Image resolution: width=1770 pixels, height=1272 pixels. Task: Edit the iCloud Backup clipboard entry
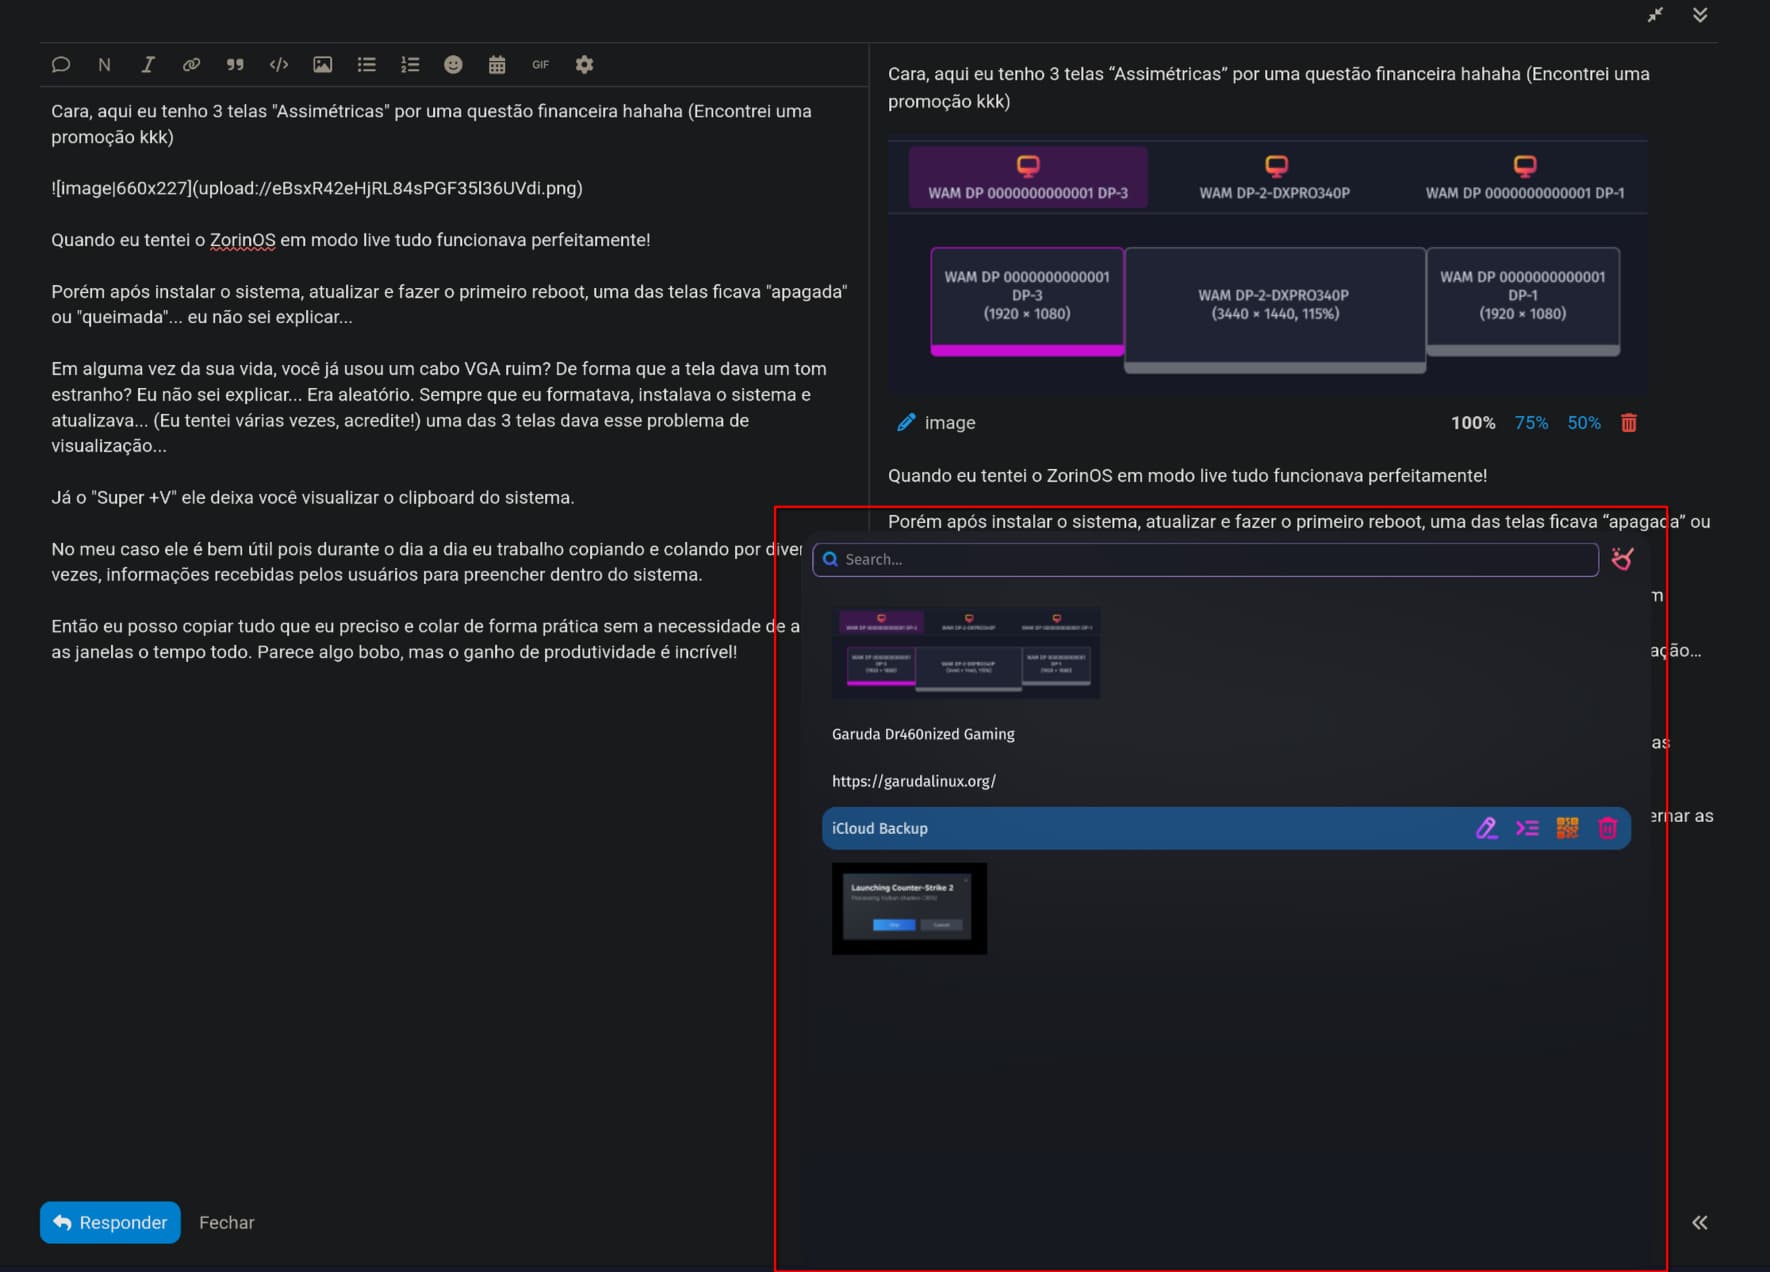(x=1486, y=828)
